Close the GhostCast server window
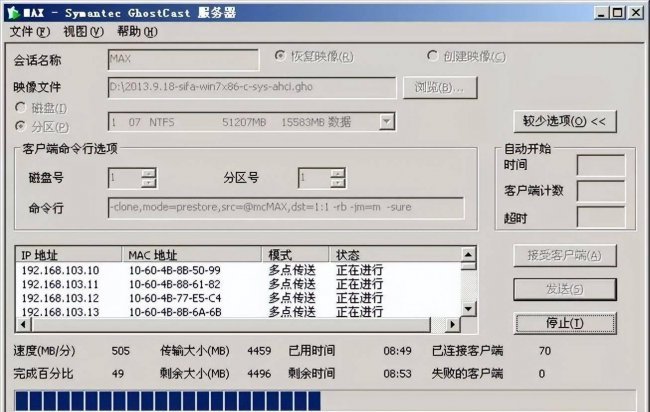Image resolution: width=650 pixels, height=412 pixels. coord(635,13)
